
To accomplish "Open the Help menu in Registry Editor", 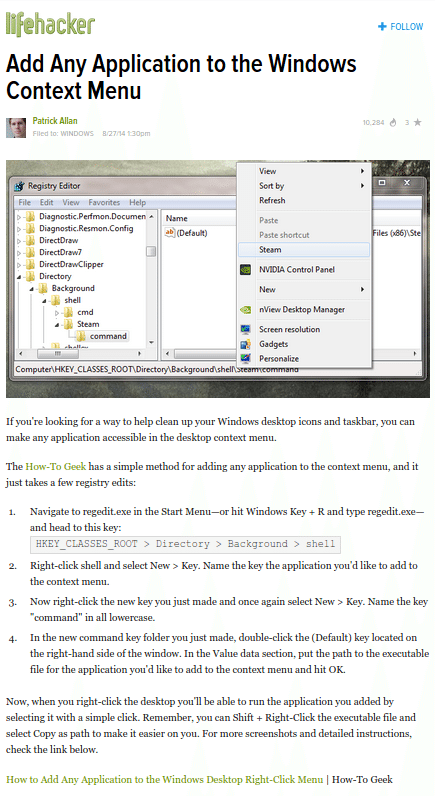I will pyautogui.click(x=138, y=202).
